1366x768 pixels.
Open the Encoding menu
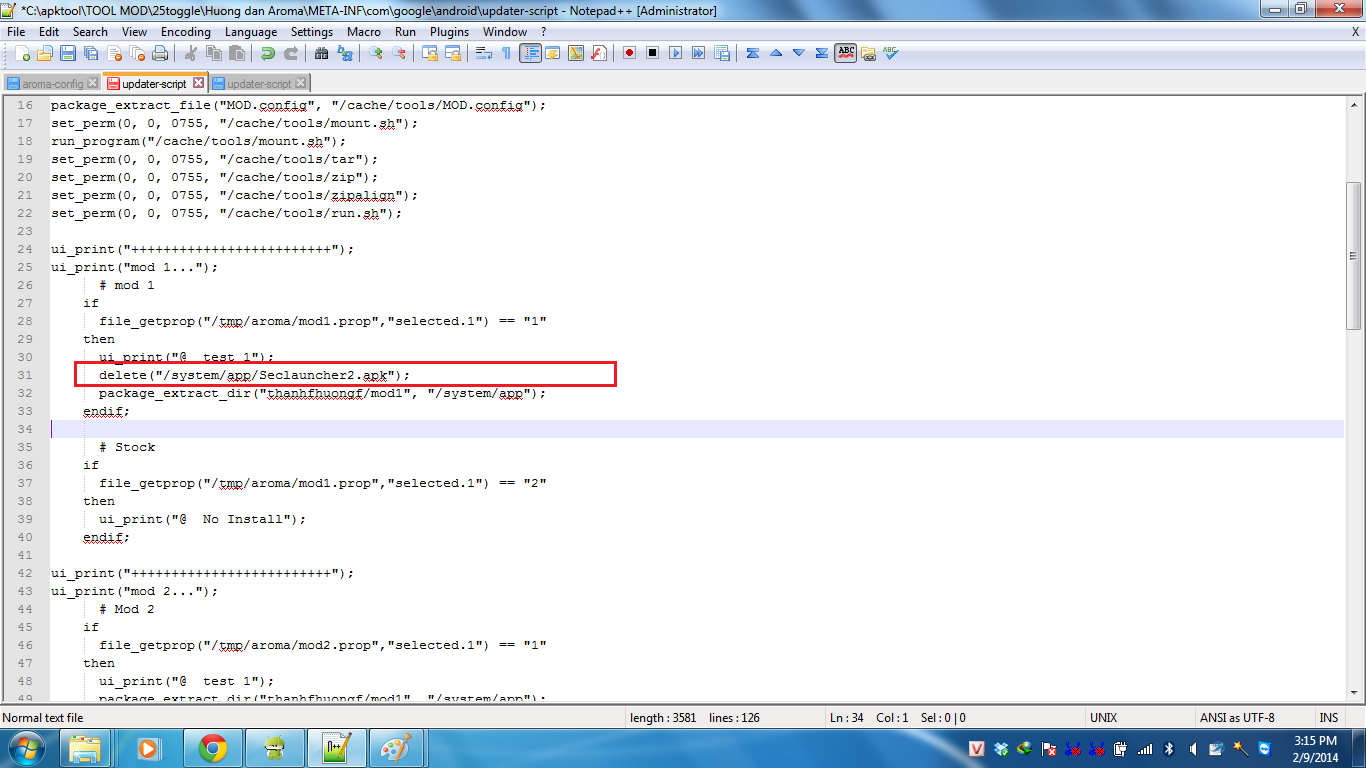point(186,32)
